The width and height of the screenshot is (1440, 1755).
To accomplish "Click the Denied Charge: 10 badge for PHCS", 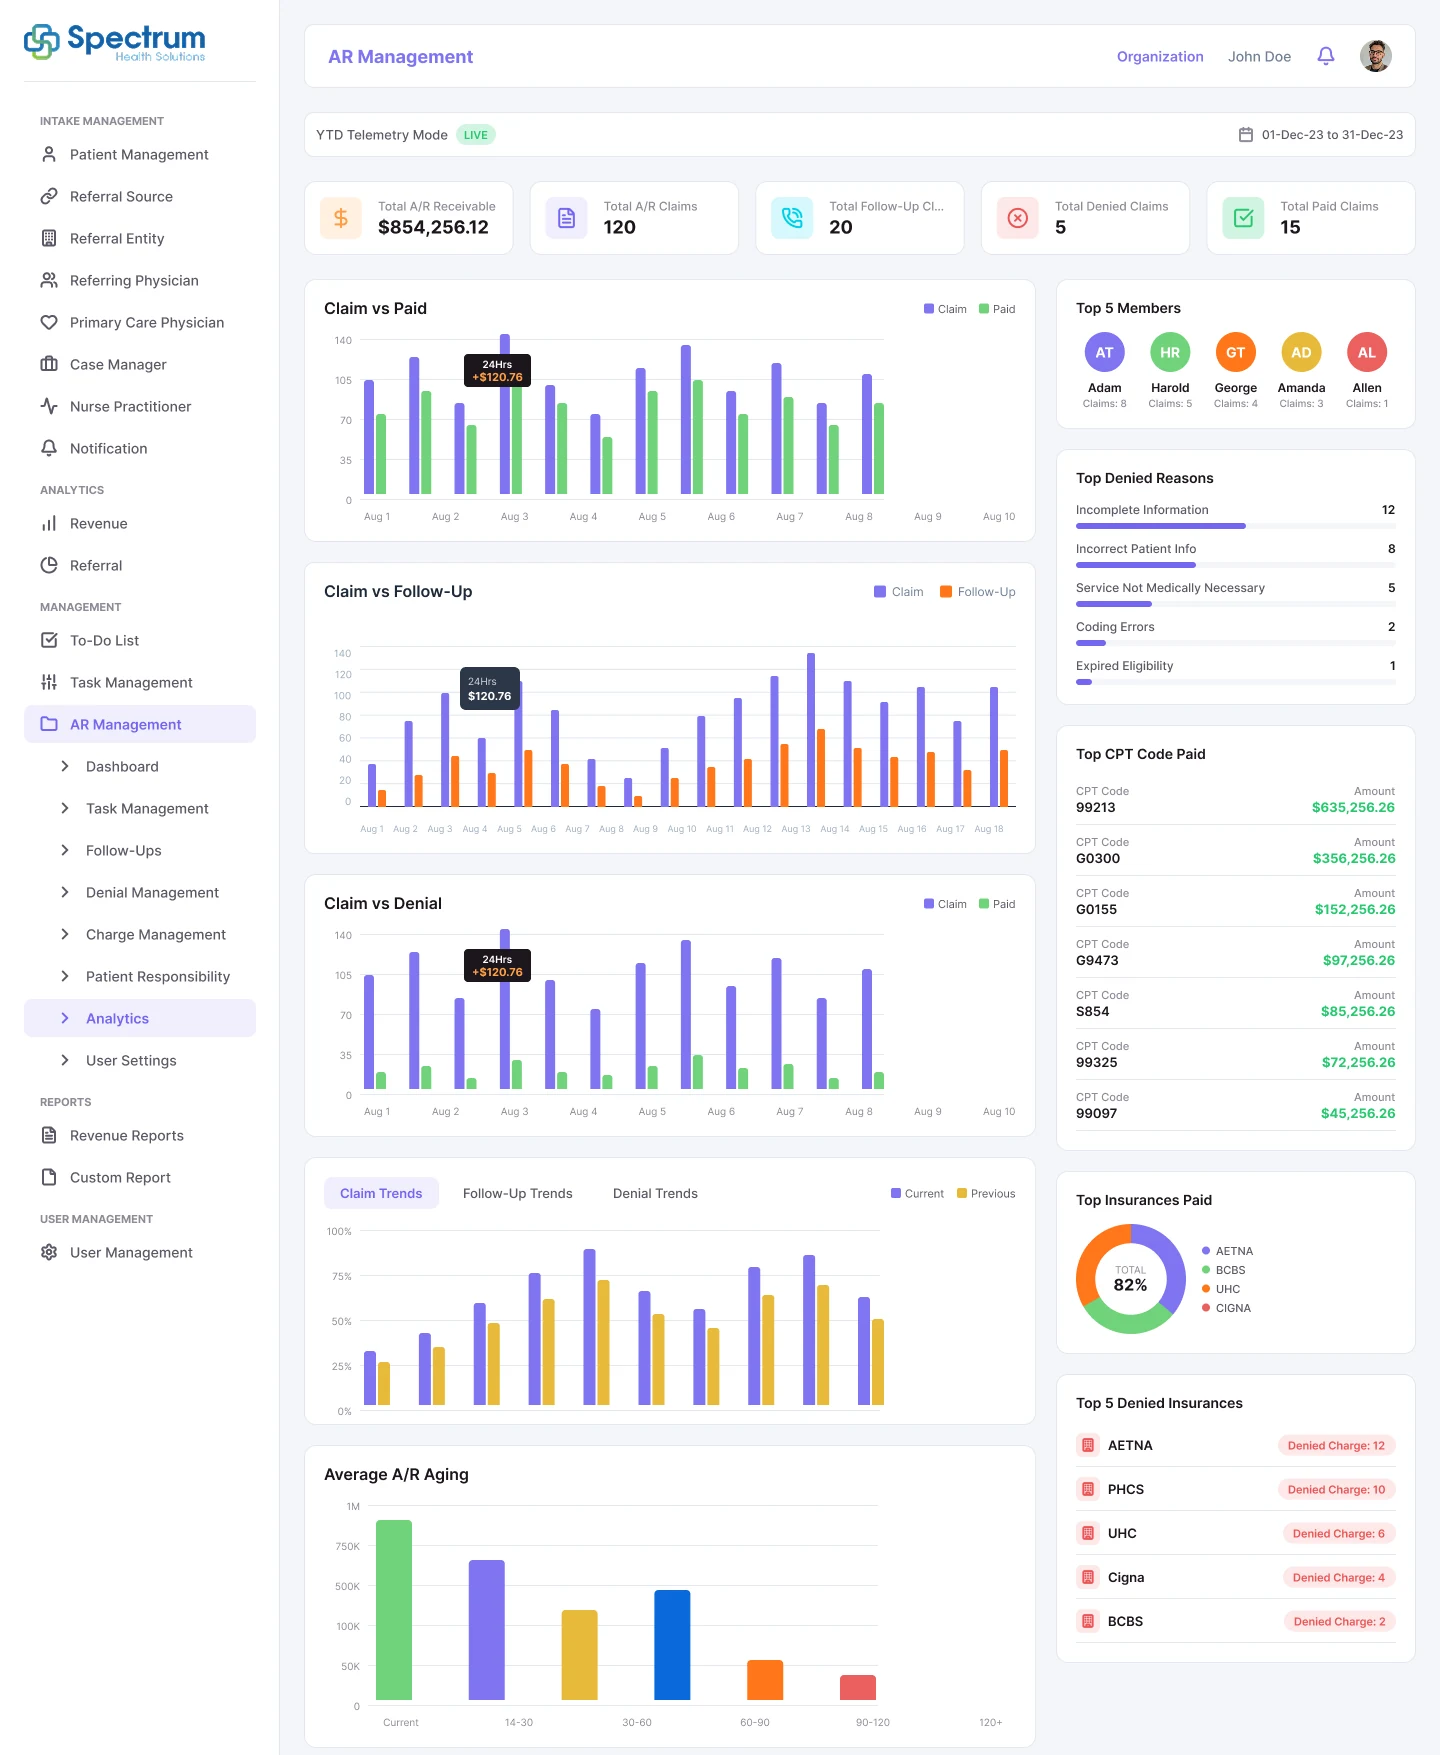I will pyautogui.click(x=1336, y=1490).
